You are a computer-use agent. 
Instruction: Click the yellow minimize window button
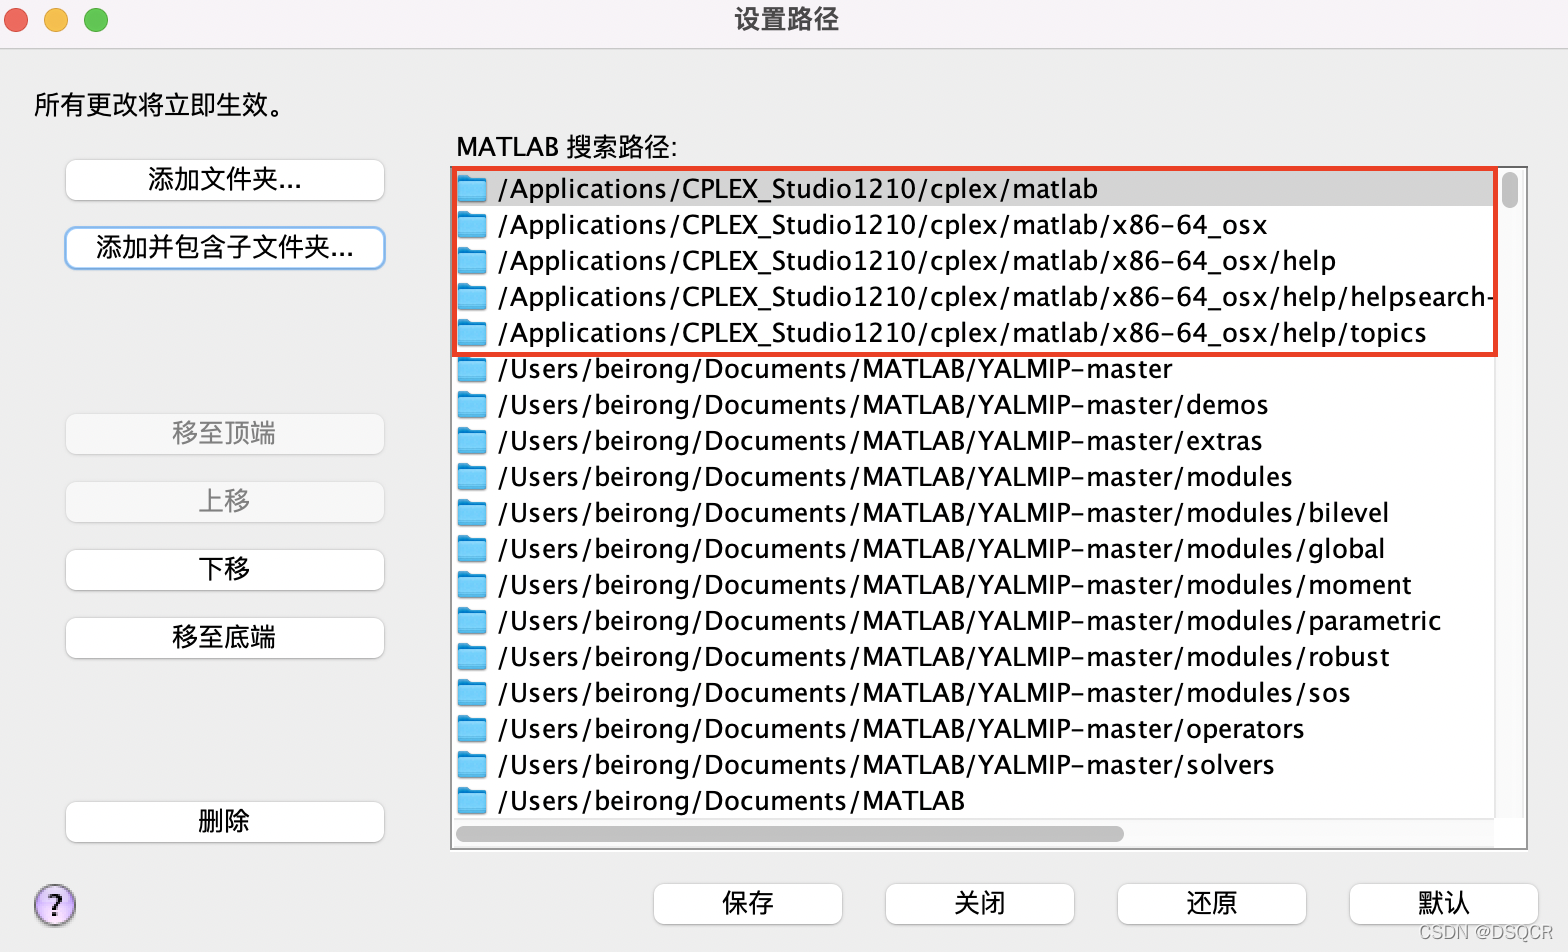click(x=56, y=20)
